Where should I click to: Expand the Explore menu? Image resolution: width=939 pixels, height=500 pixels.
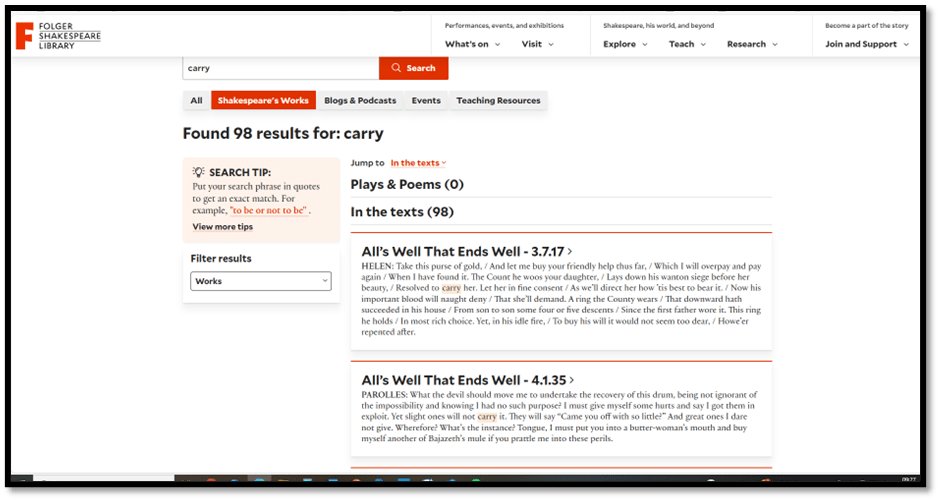tap(625, 44)
